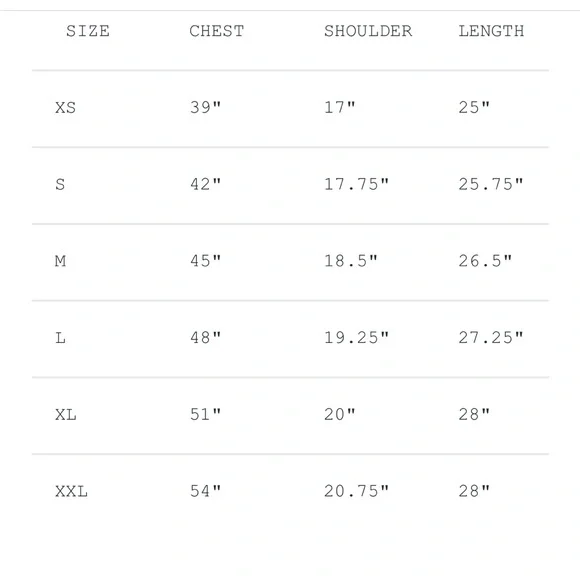Select the M size row label
Viewport: 580px width, 580px height.
point(60,261)
